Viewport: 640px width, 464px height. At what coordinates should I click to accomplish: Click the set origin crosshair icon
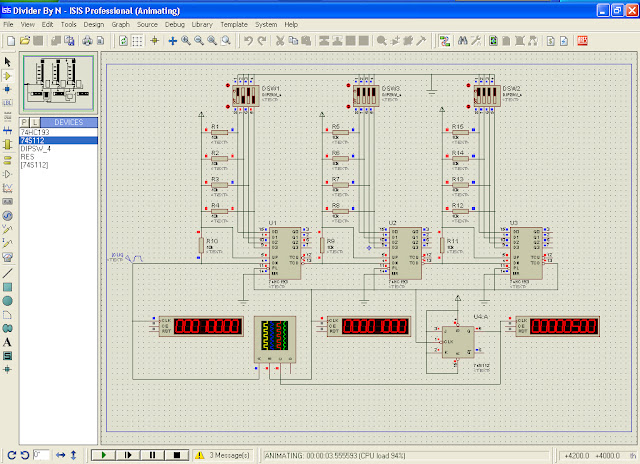pyautogui.click(x=155, y=41)
